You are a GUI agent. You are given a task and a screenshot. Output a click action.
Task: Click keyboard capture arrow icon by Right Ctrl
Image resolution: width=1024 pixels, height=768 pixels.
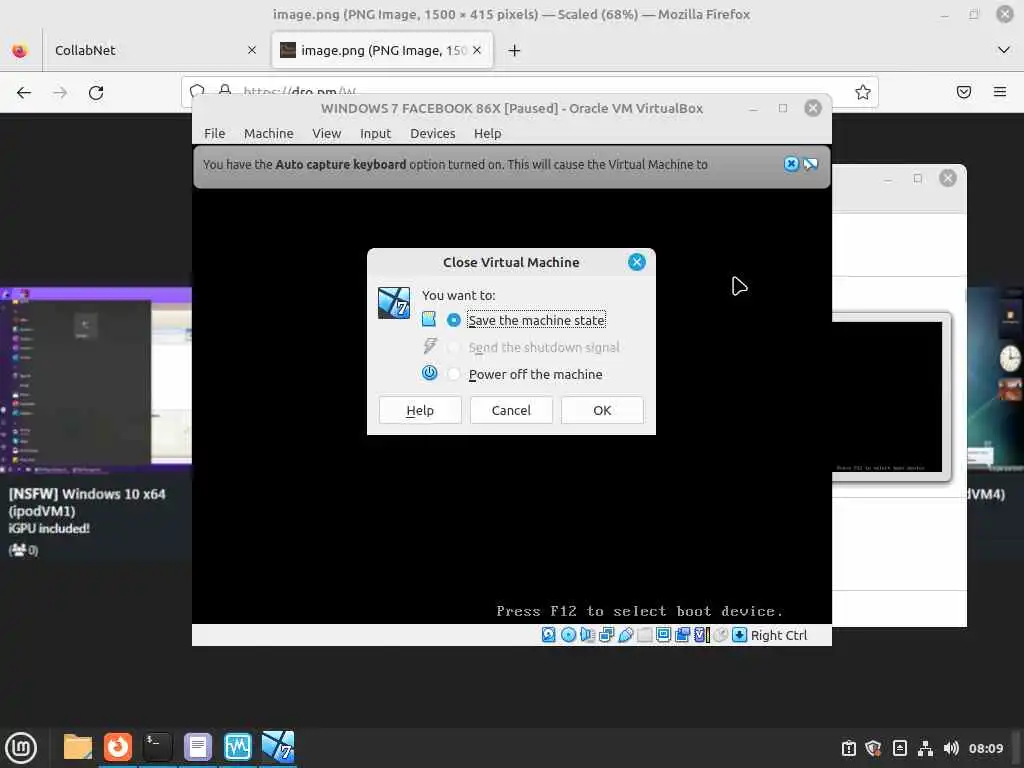click(x=739, y=635)
